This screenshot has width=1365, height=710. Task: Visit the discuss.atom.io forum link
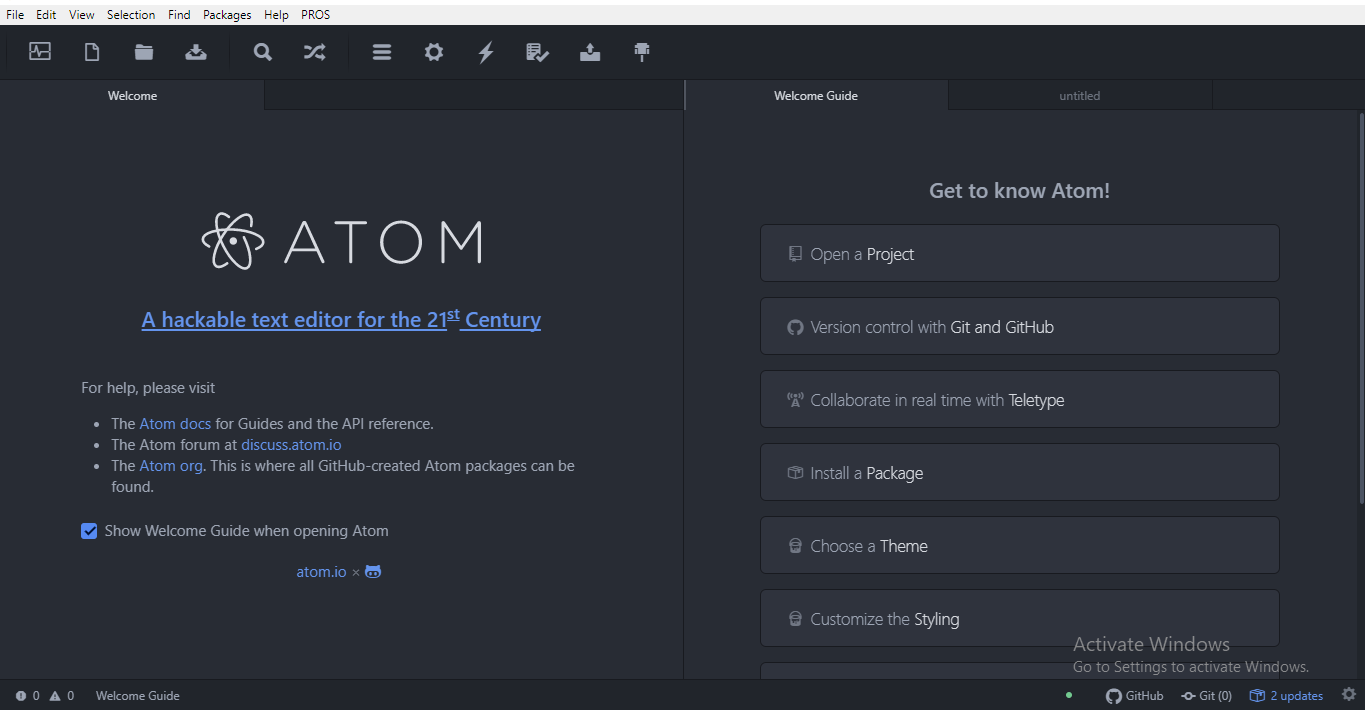coord(291,445)
